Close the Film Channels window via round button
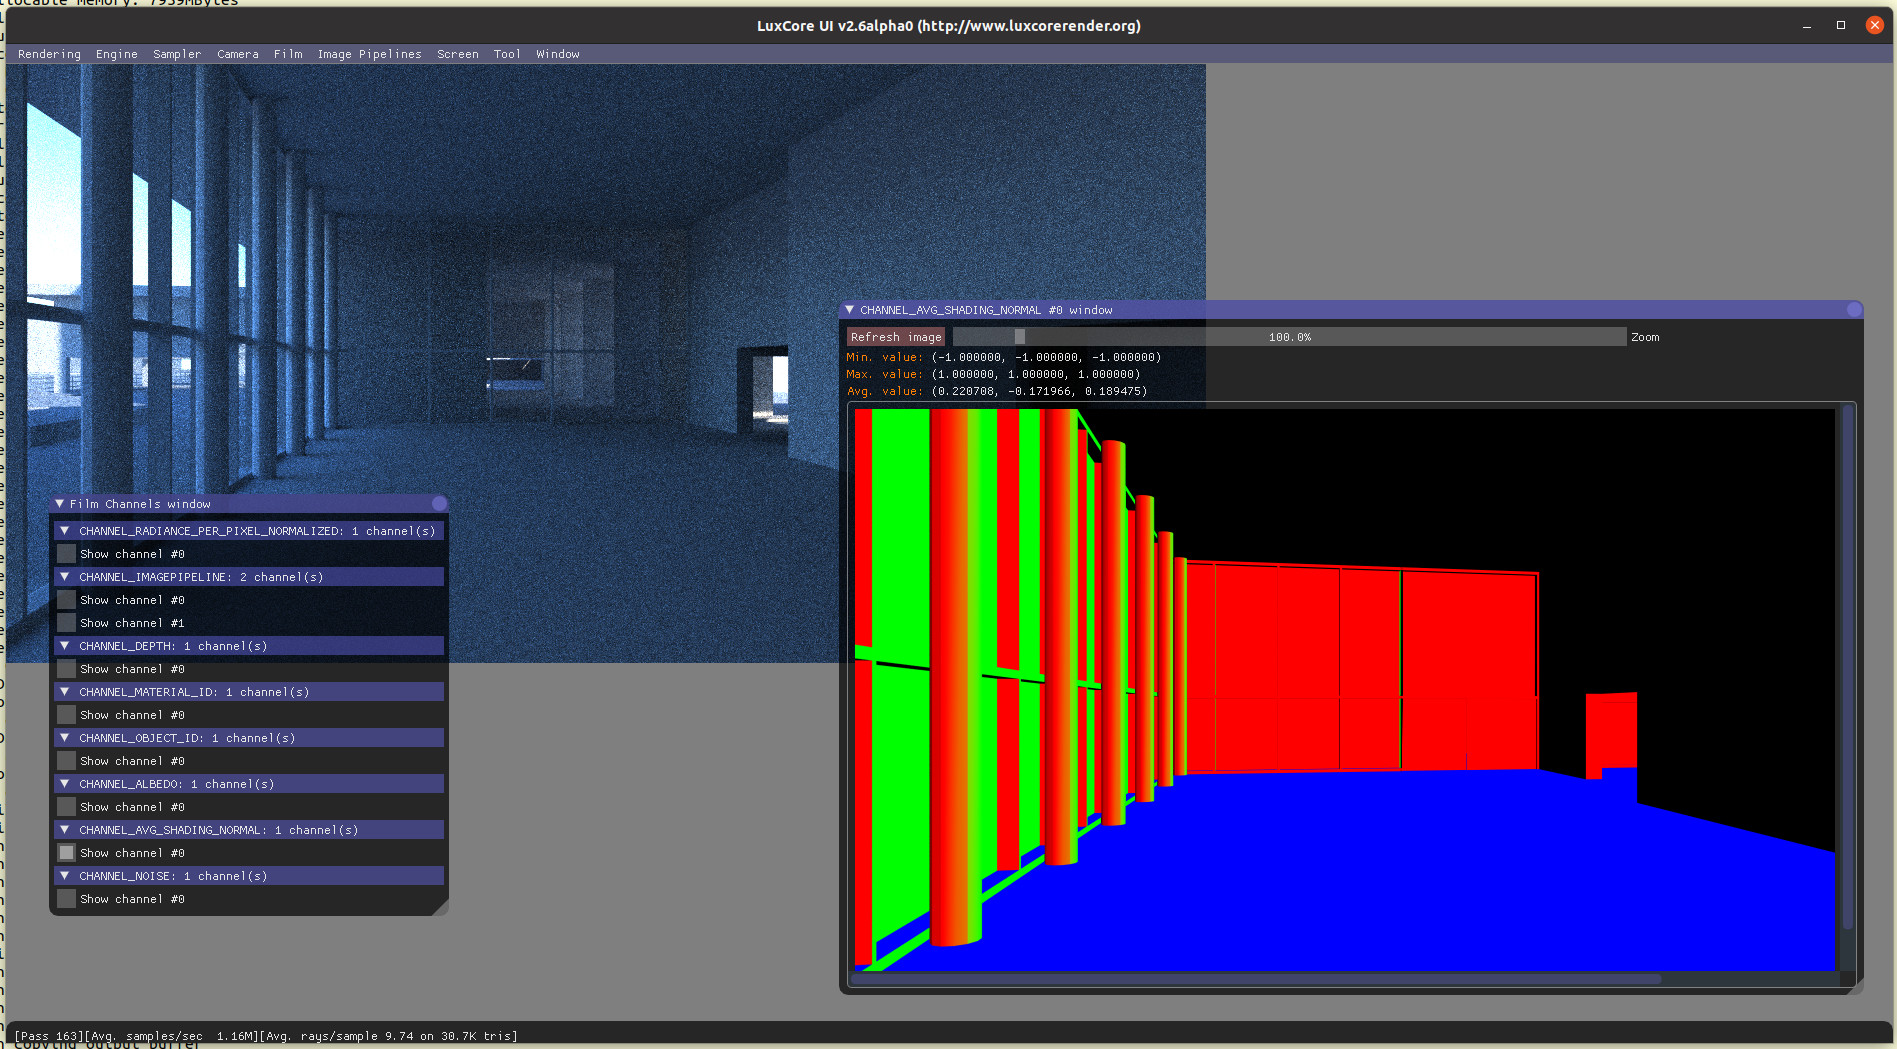The height and width of the screenshot is (1049, 1897). 439,504
